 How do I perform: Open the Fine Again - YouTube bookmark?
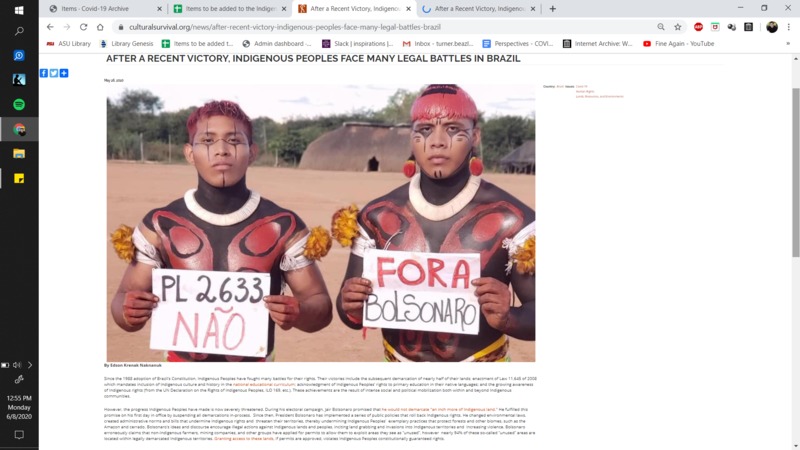679,44
